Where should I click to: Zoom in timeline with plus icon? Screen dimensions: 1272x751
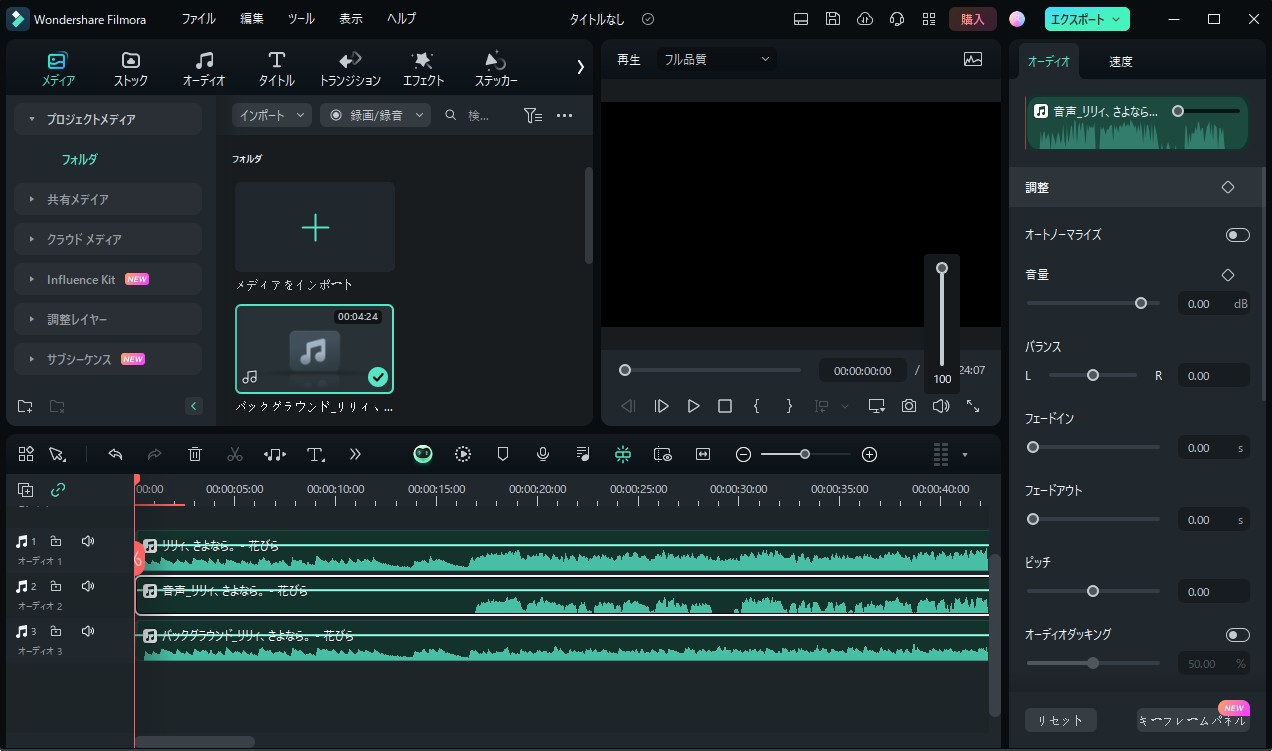tap(869, 454)
